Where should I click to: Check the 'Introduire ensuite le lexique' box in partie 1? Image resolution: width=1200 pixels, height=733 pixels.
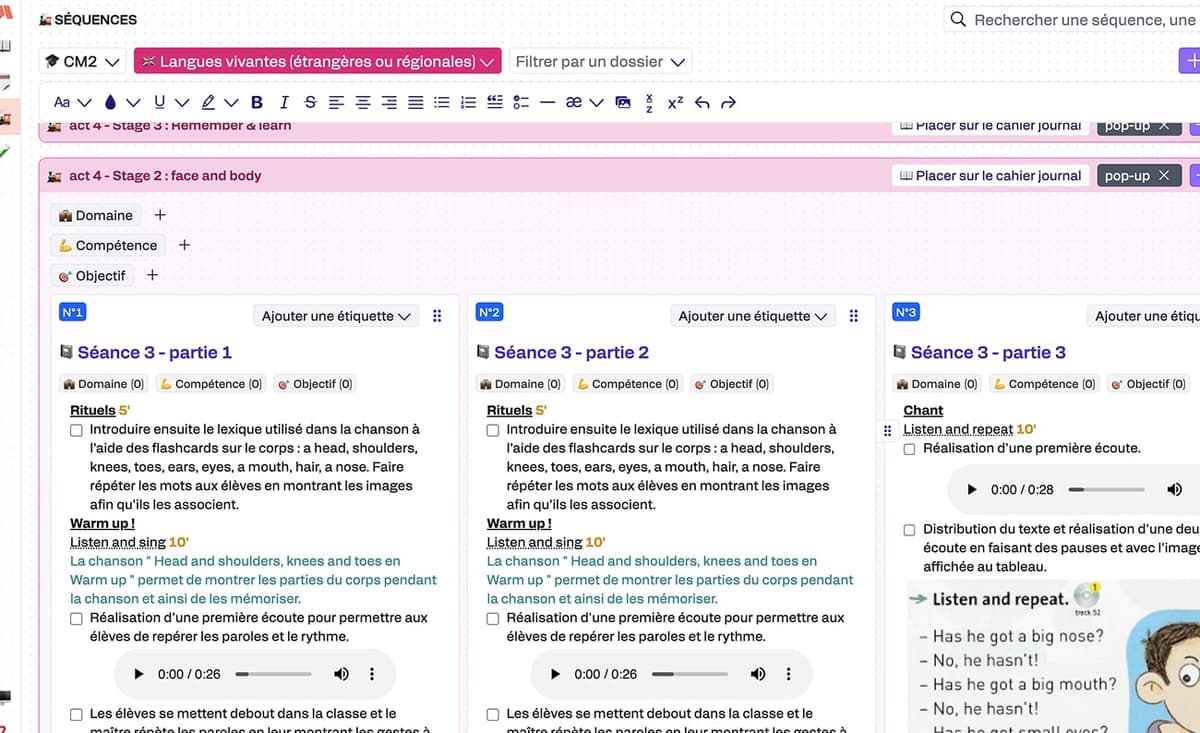tap(76, 430)
